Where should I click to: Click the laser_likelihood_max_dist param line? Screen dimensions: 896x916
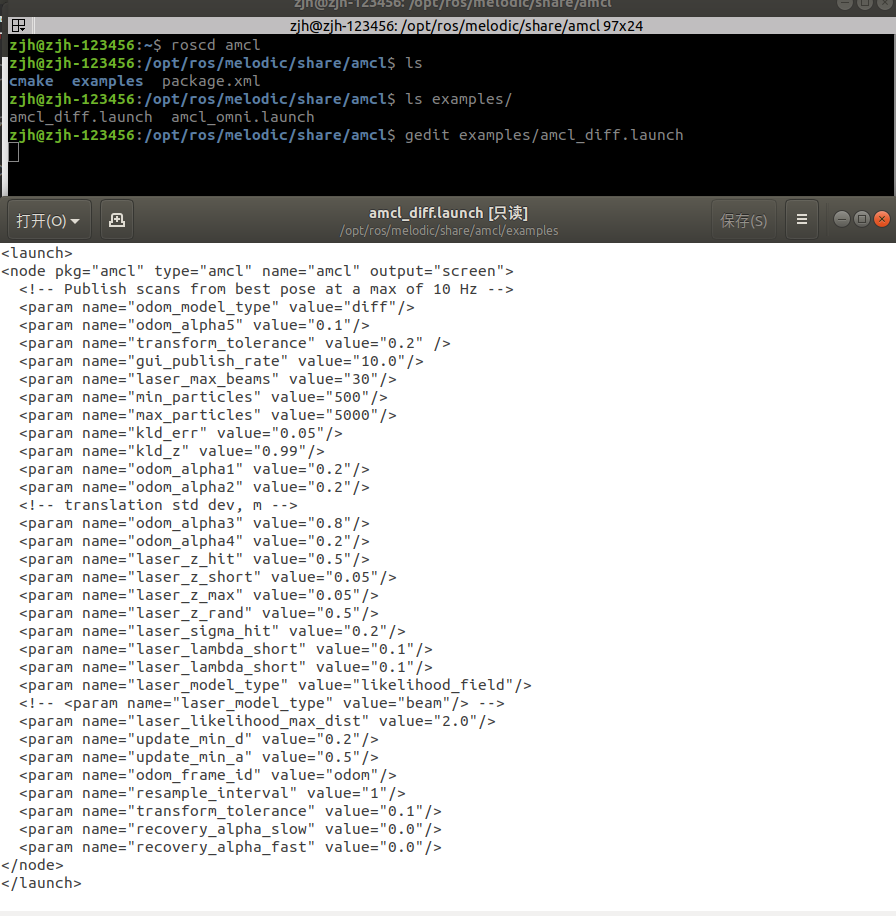[x=258, y=721]
